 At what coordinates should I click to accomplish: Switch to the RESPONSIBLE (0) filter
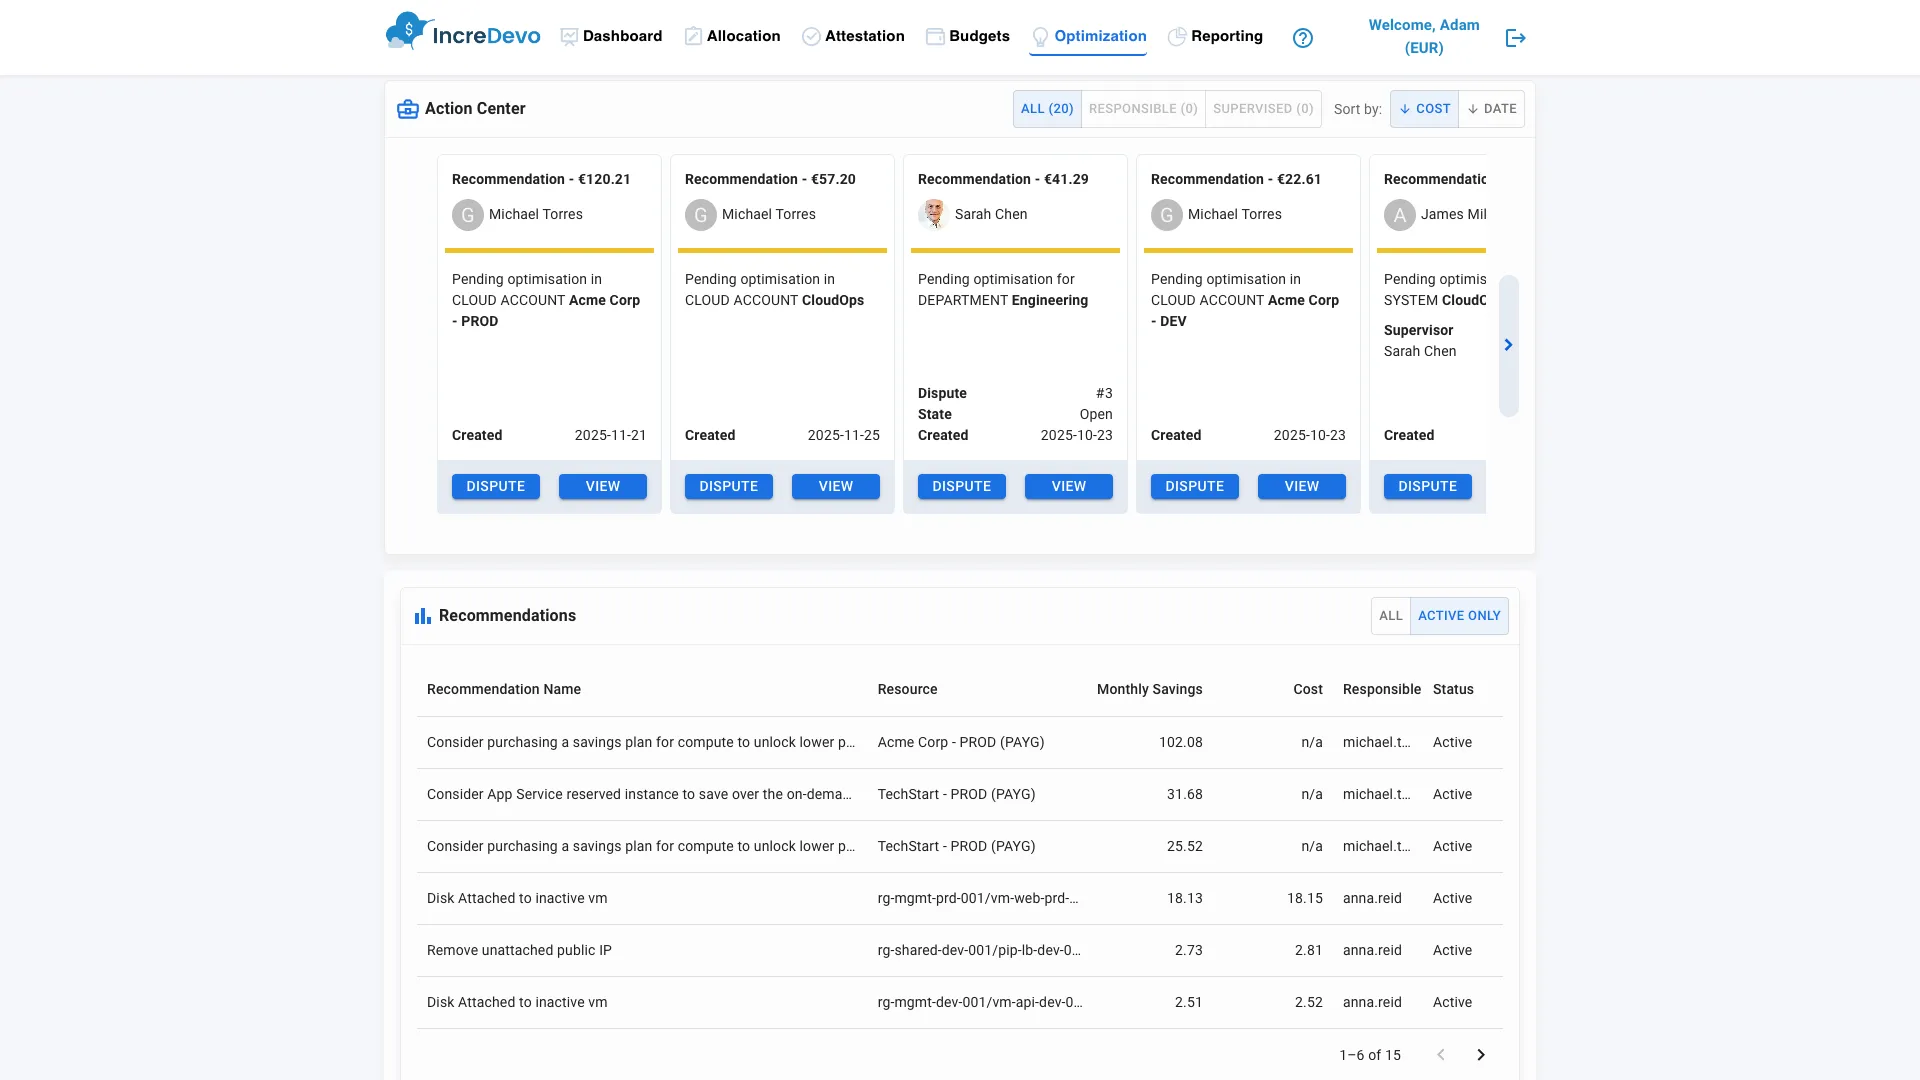(x=1143, y=108)
